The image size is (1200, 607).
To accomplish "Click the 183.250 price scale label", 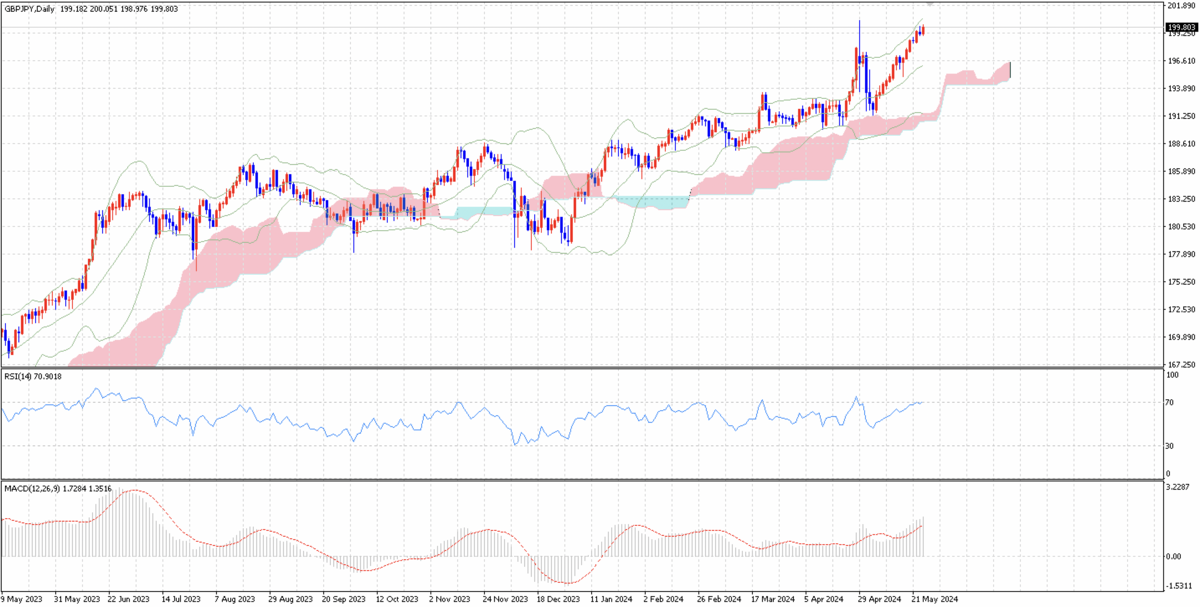I will 1182,199.
